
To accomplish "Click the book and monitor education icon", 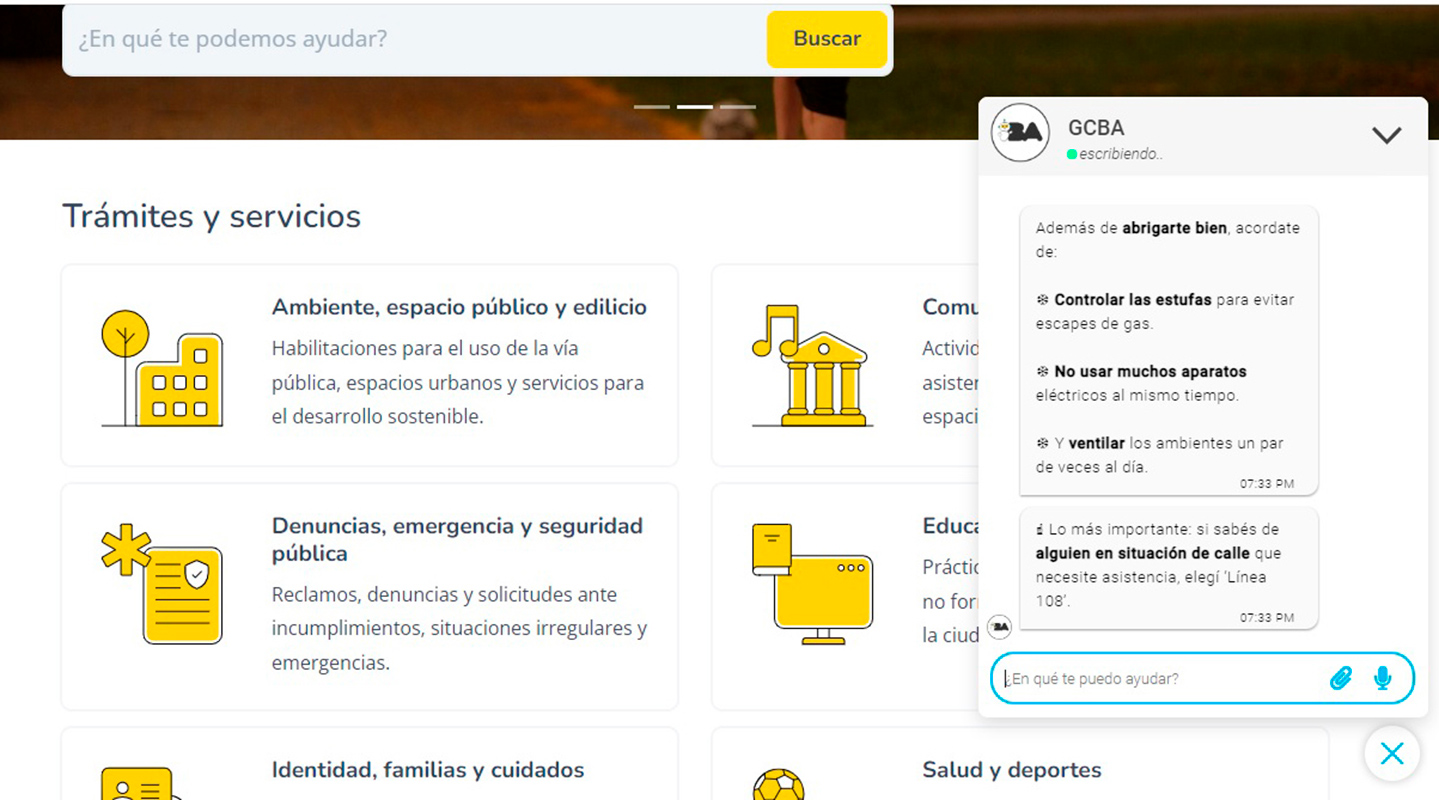I will (x=811, y=584).
